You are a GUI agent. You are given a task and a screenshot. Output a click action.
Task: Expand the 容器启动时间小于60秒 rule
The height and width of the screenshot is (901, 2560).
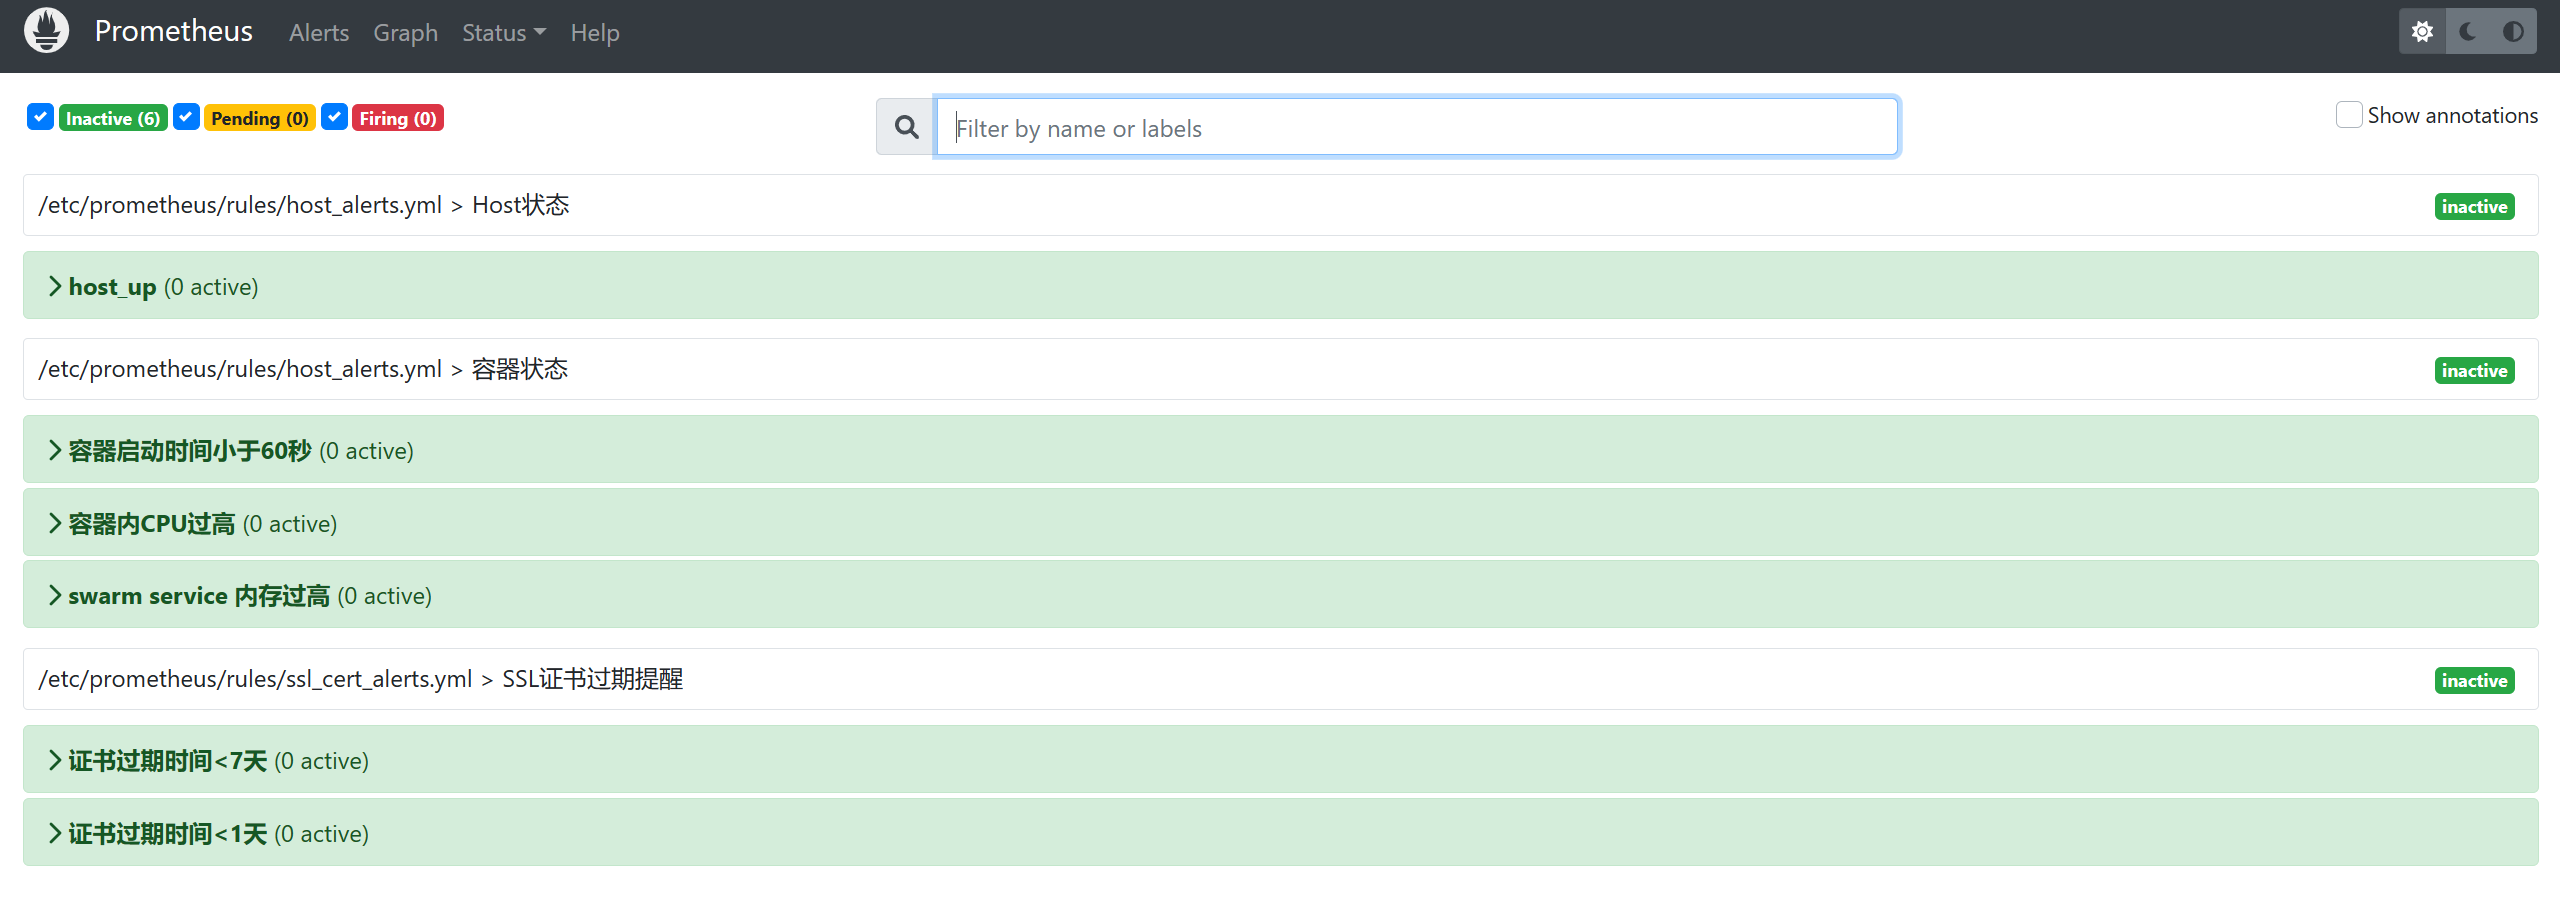(x=1280, y=450)
